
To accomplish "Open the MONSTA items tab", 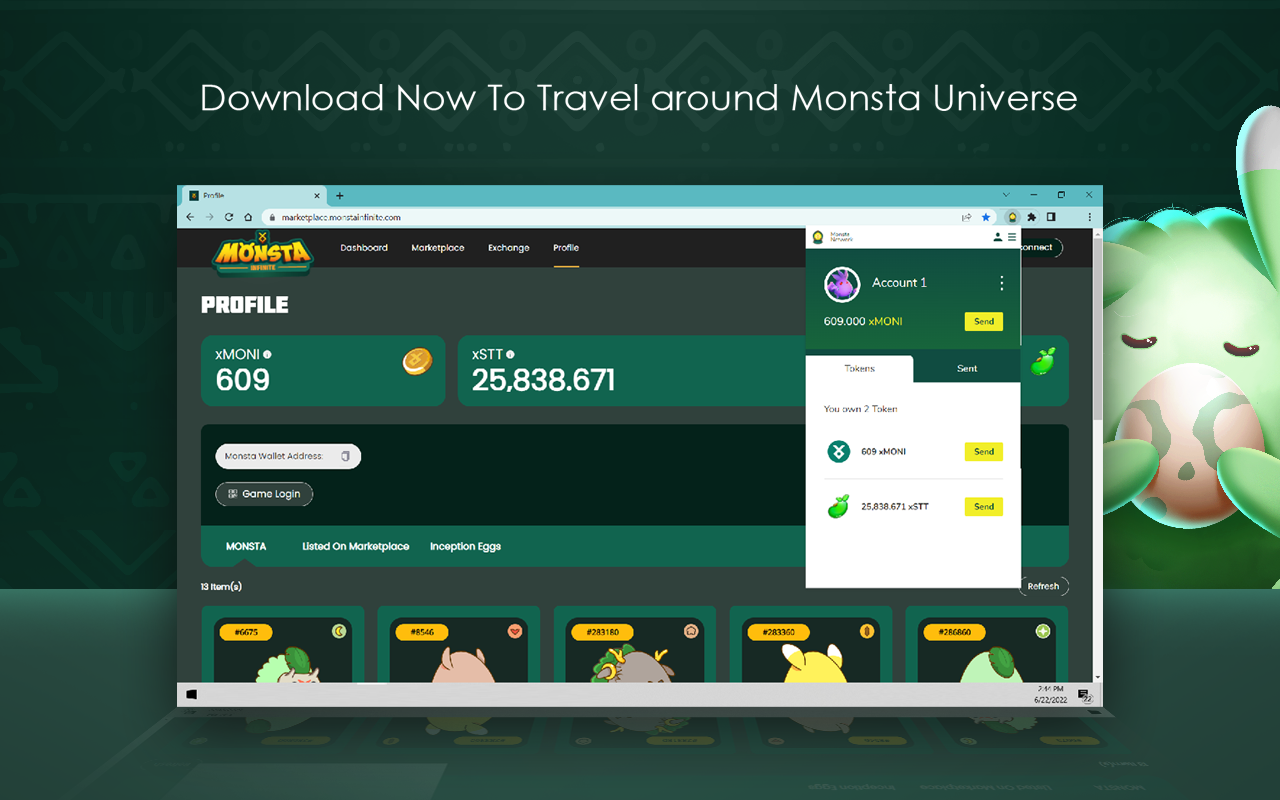I will pos(246,546).
